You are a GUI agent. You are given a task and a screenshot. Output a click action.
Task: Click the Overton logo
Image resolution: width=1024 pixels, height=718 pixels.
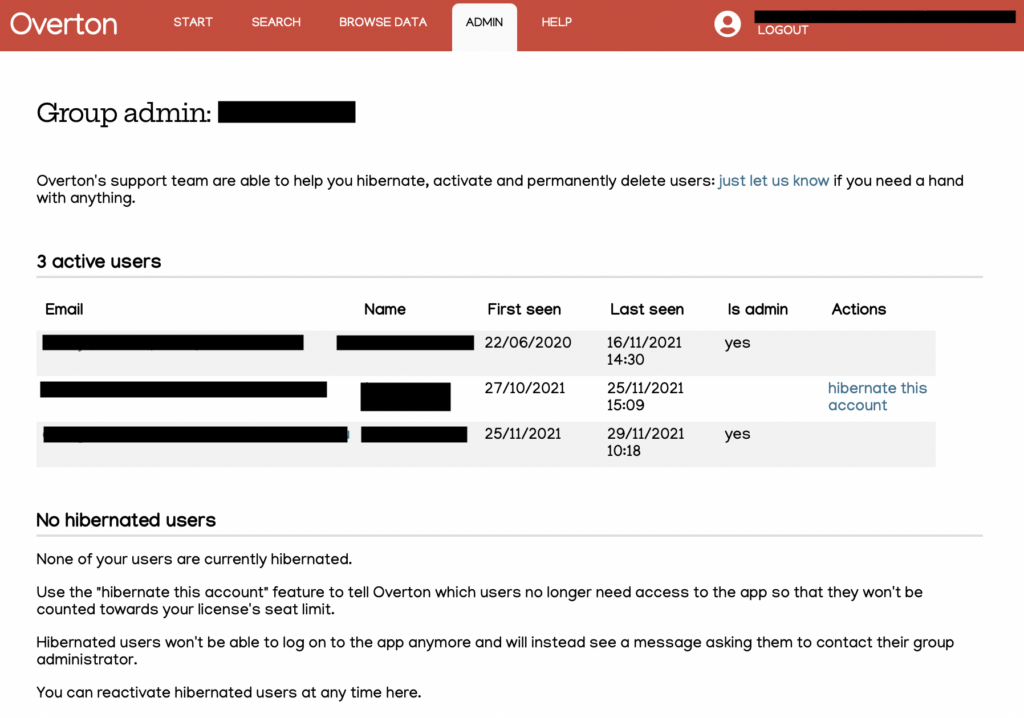point(63,24)
